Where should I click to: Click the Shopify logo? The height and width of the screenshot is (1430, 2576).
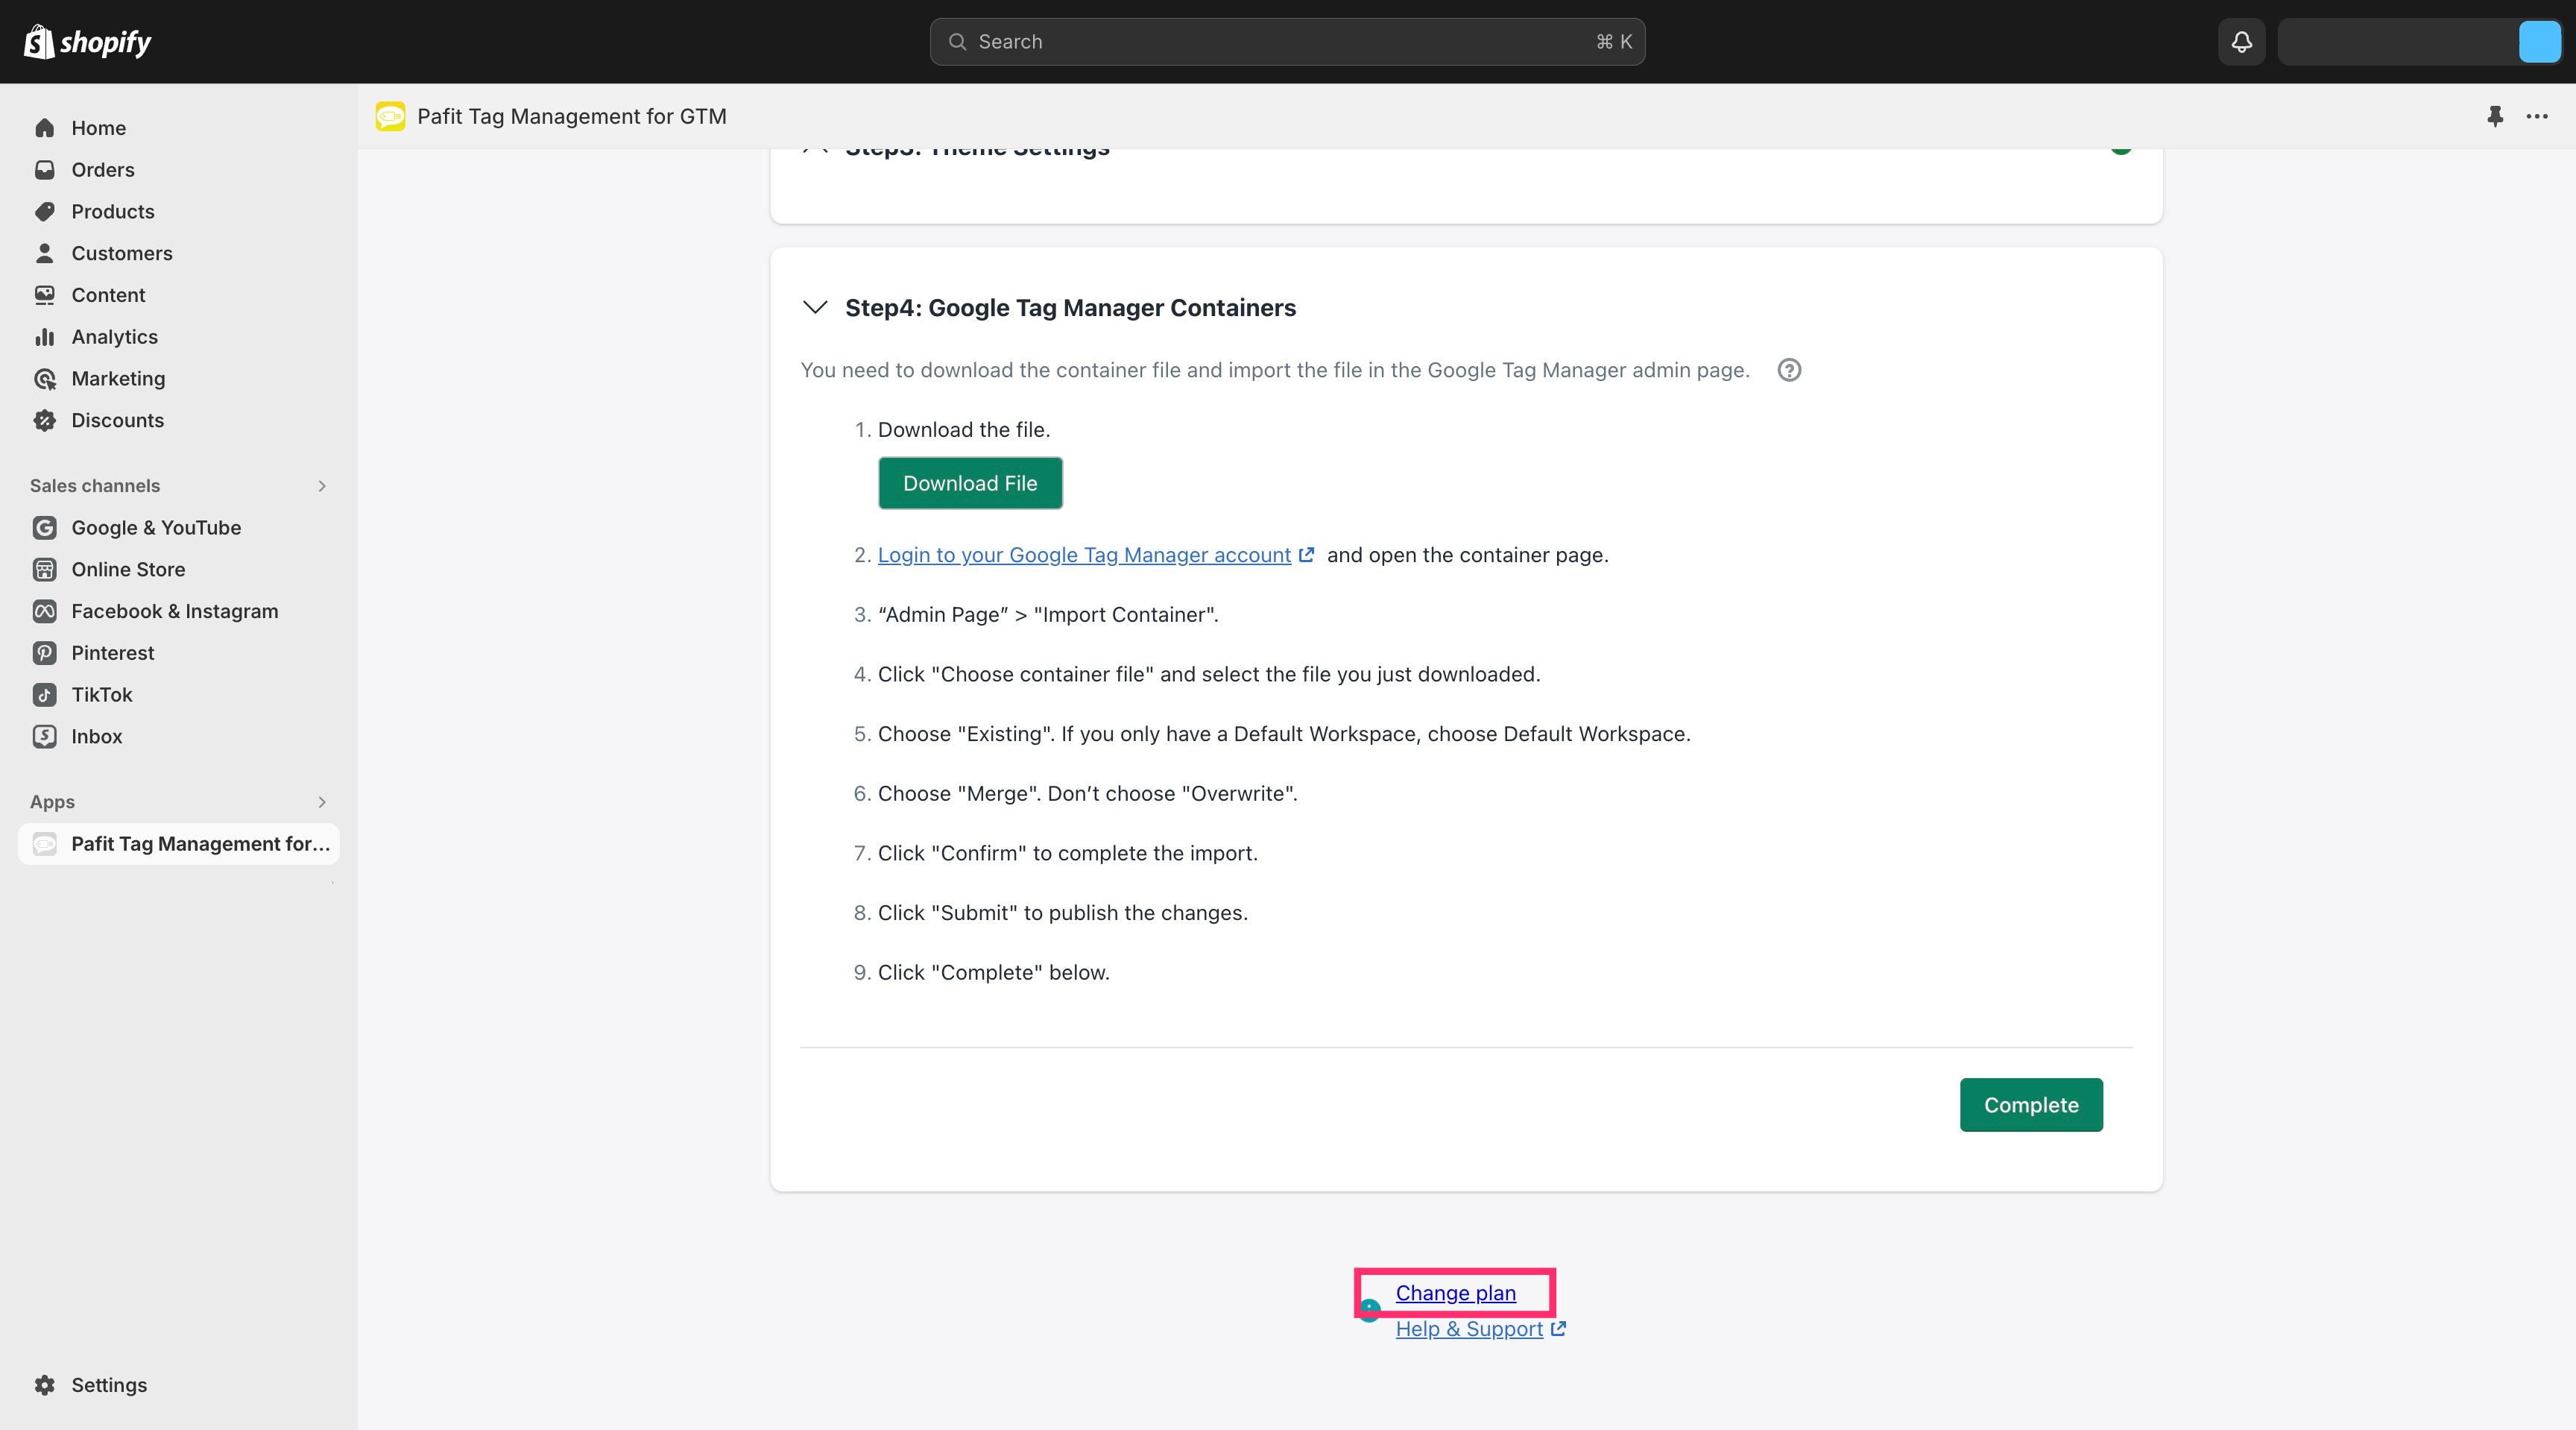click(87, 42)
